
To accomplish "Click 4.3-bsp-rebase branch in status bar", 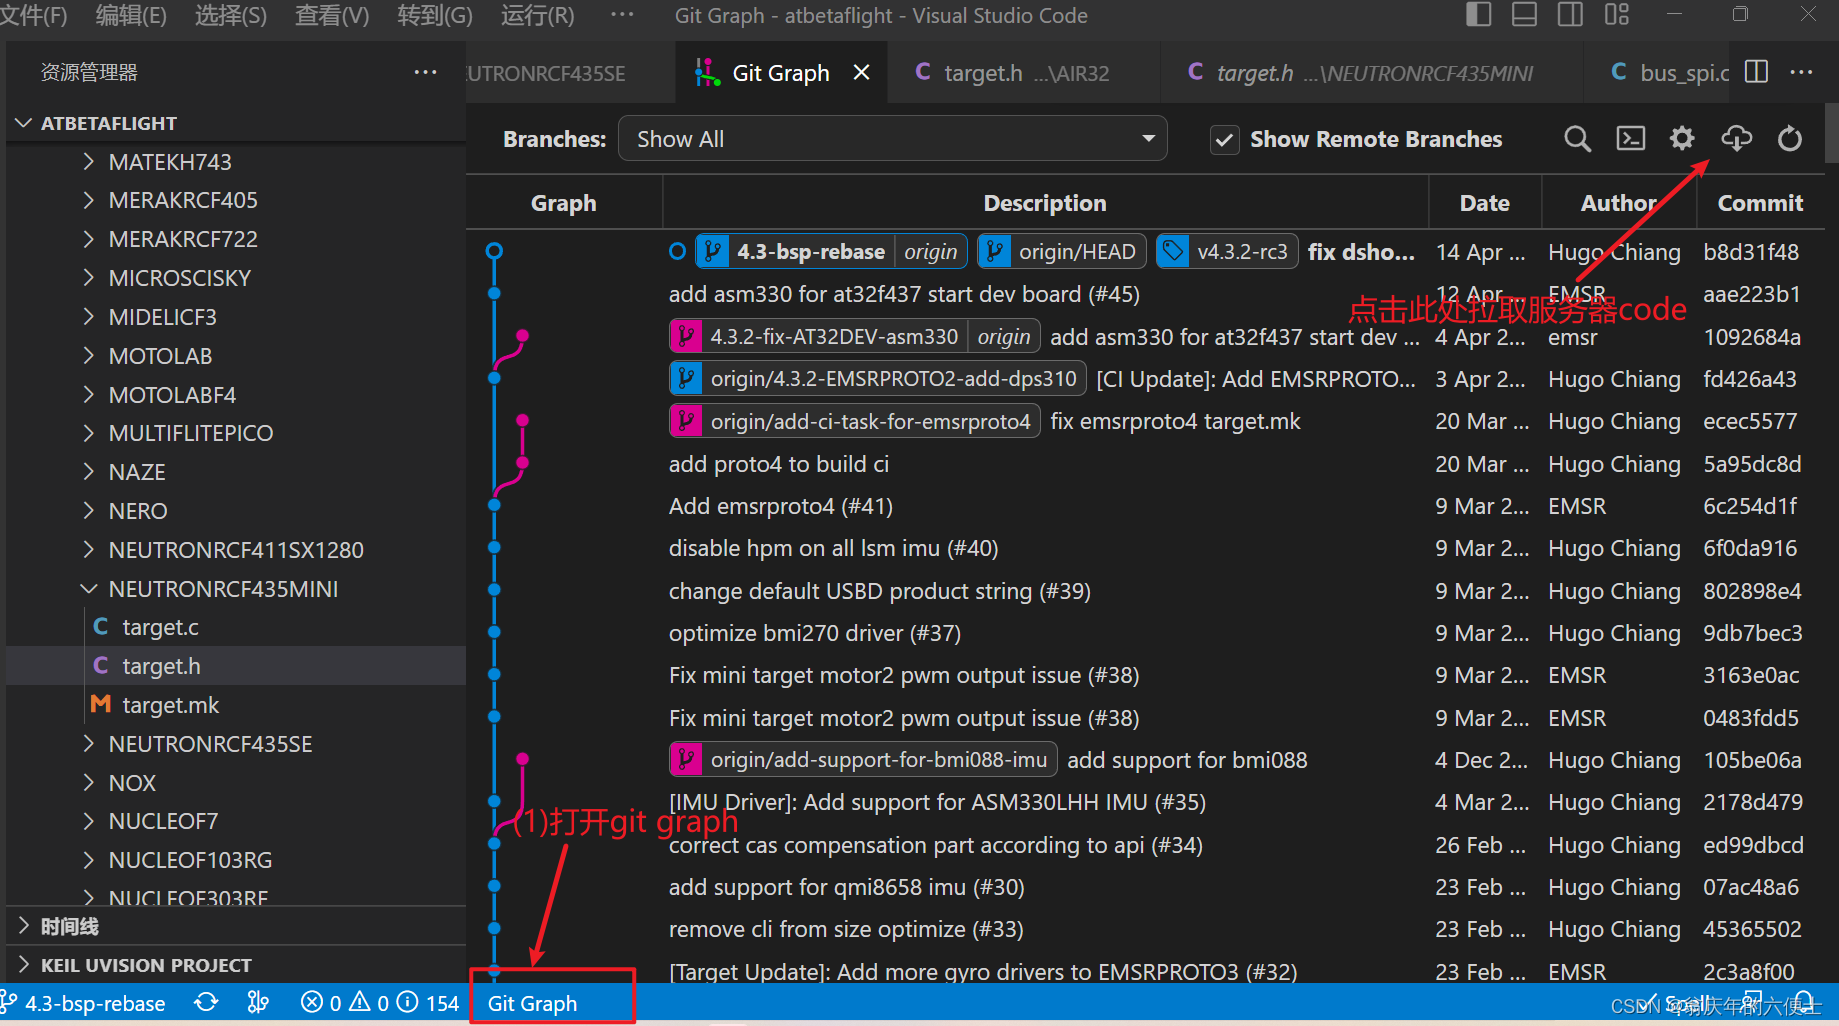I will 84,1003.
